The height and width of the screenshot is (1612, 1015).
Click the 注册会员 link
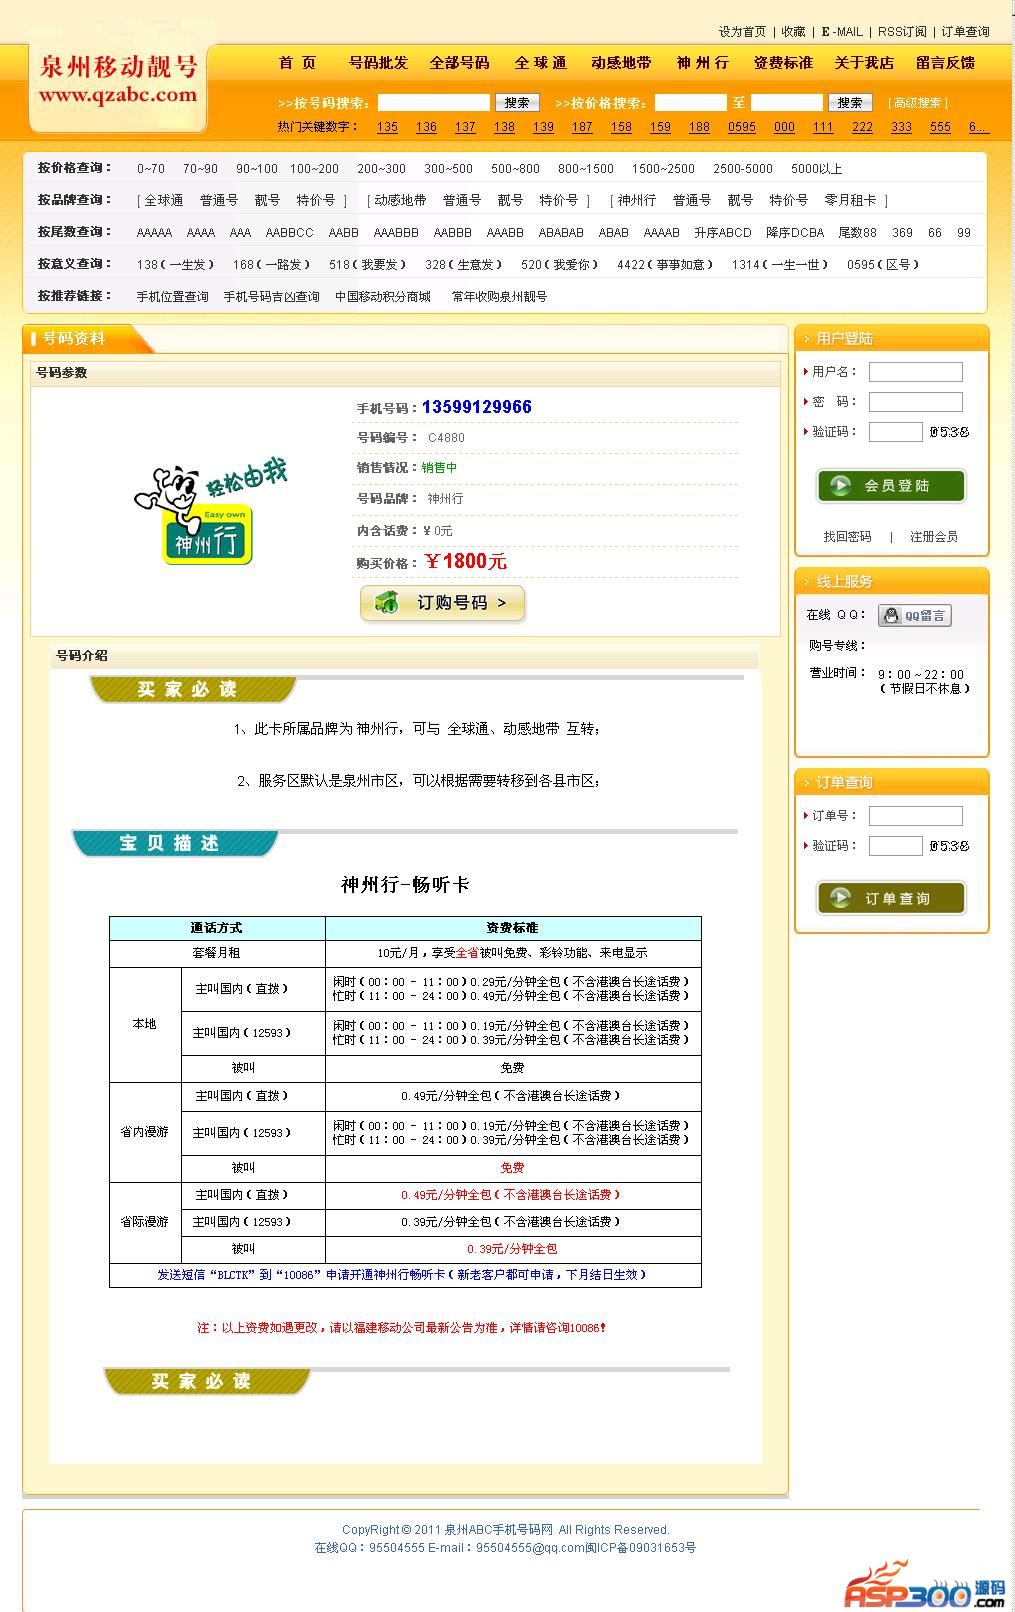point(933,537)
